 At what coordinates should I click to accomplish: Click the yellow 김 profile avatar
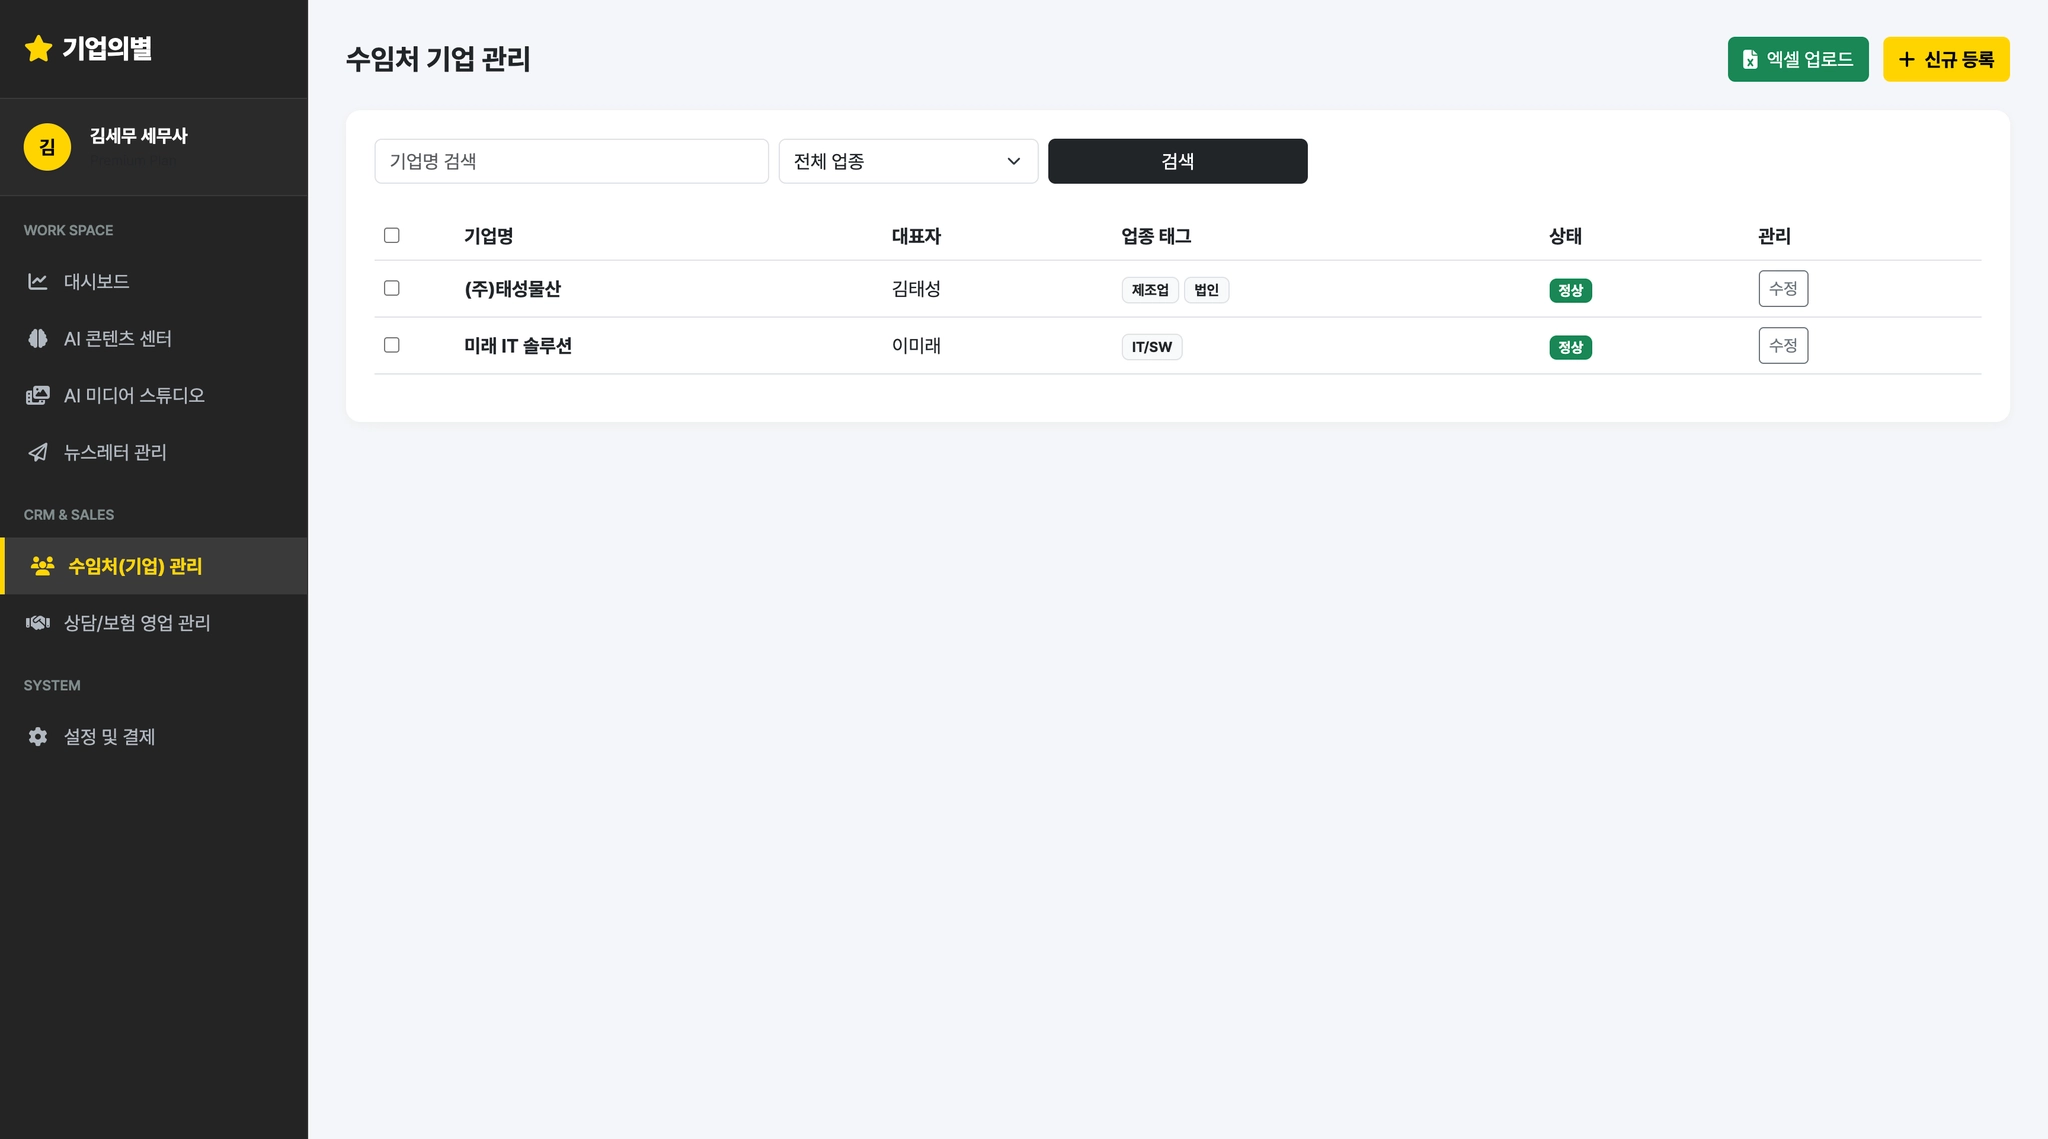[x=47, y=147]
